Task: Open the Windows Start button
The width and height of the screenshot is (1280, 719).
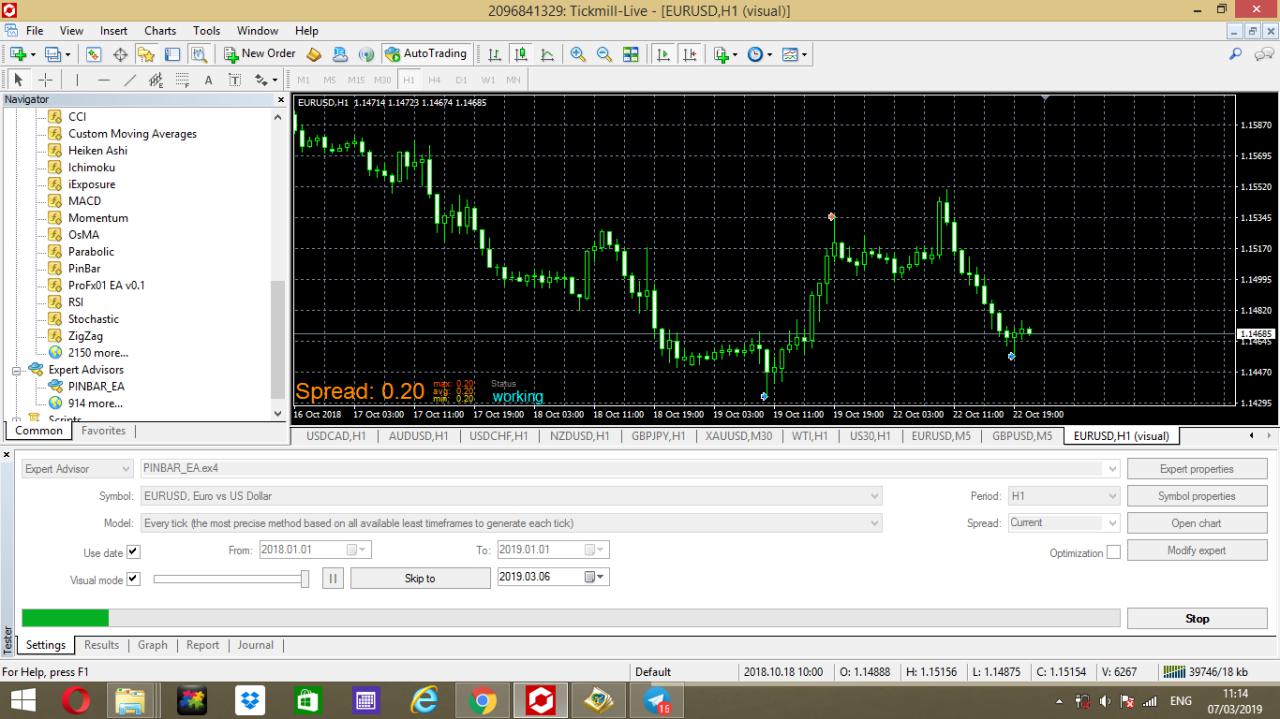Action: point(22,701)
